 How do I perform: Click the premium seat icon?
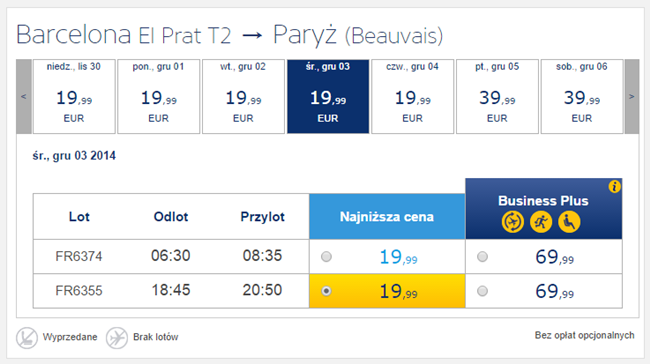click(x=569, y=222)
